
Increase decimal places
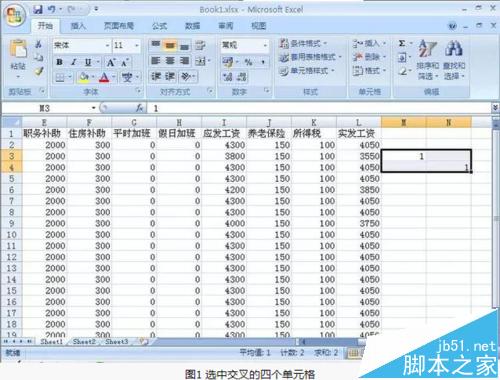point(228,77)
